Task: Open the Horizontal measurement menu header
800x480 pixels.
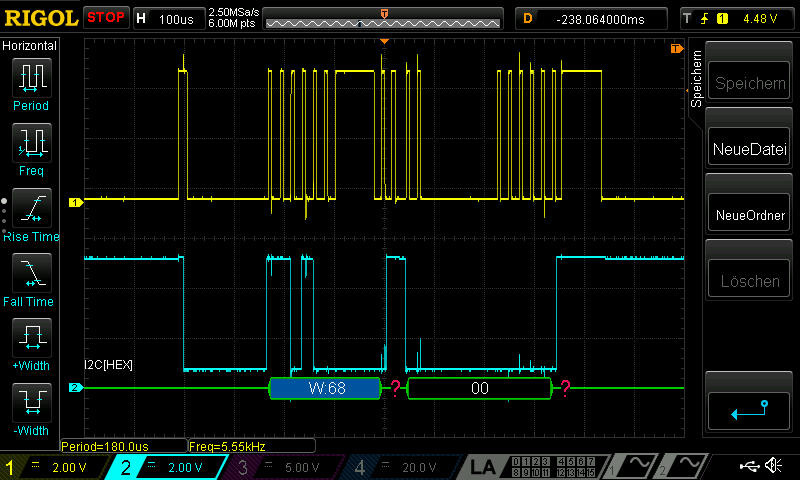Action: [x=30, y=46]
